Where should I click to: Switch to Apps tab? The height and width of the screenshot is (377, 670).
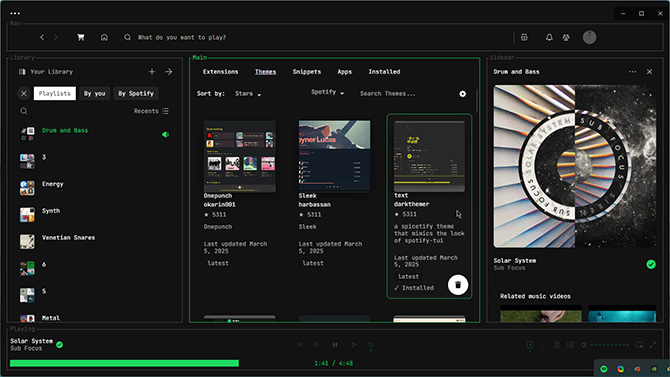[x=344, y=72]
